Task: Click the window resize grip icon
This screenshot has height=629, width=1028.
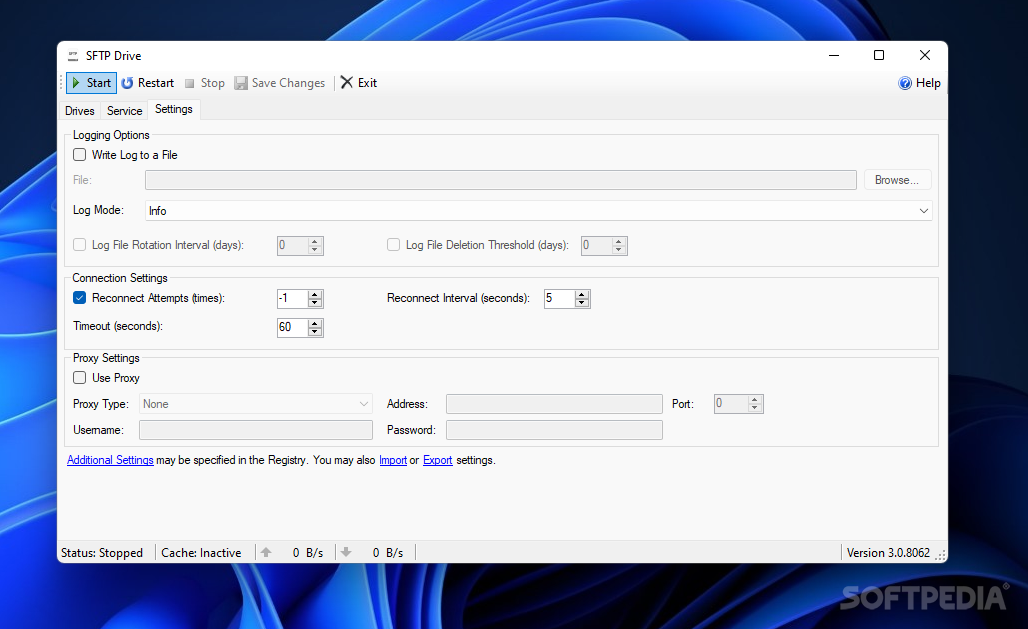Action: (941, 556)
